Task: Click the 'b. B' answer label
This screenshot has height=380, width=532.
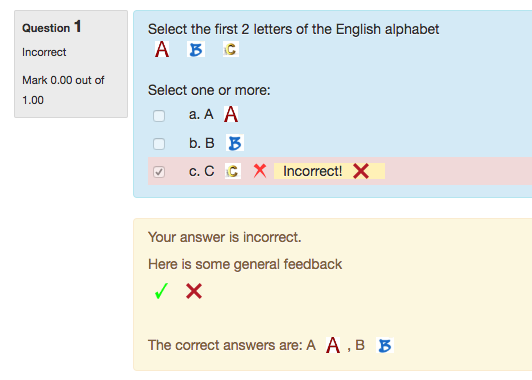Action: (x=202, y=143)
